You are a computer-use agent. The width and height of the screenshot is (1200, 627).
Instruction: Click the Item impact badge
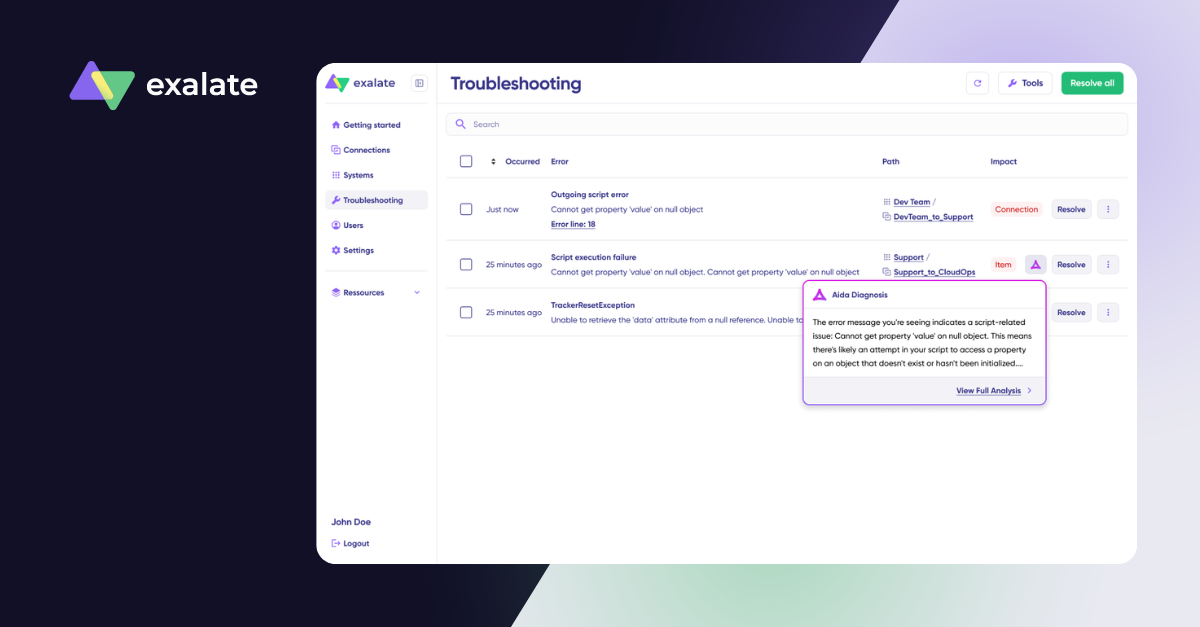click(1003, 265)
